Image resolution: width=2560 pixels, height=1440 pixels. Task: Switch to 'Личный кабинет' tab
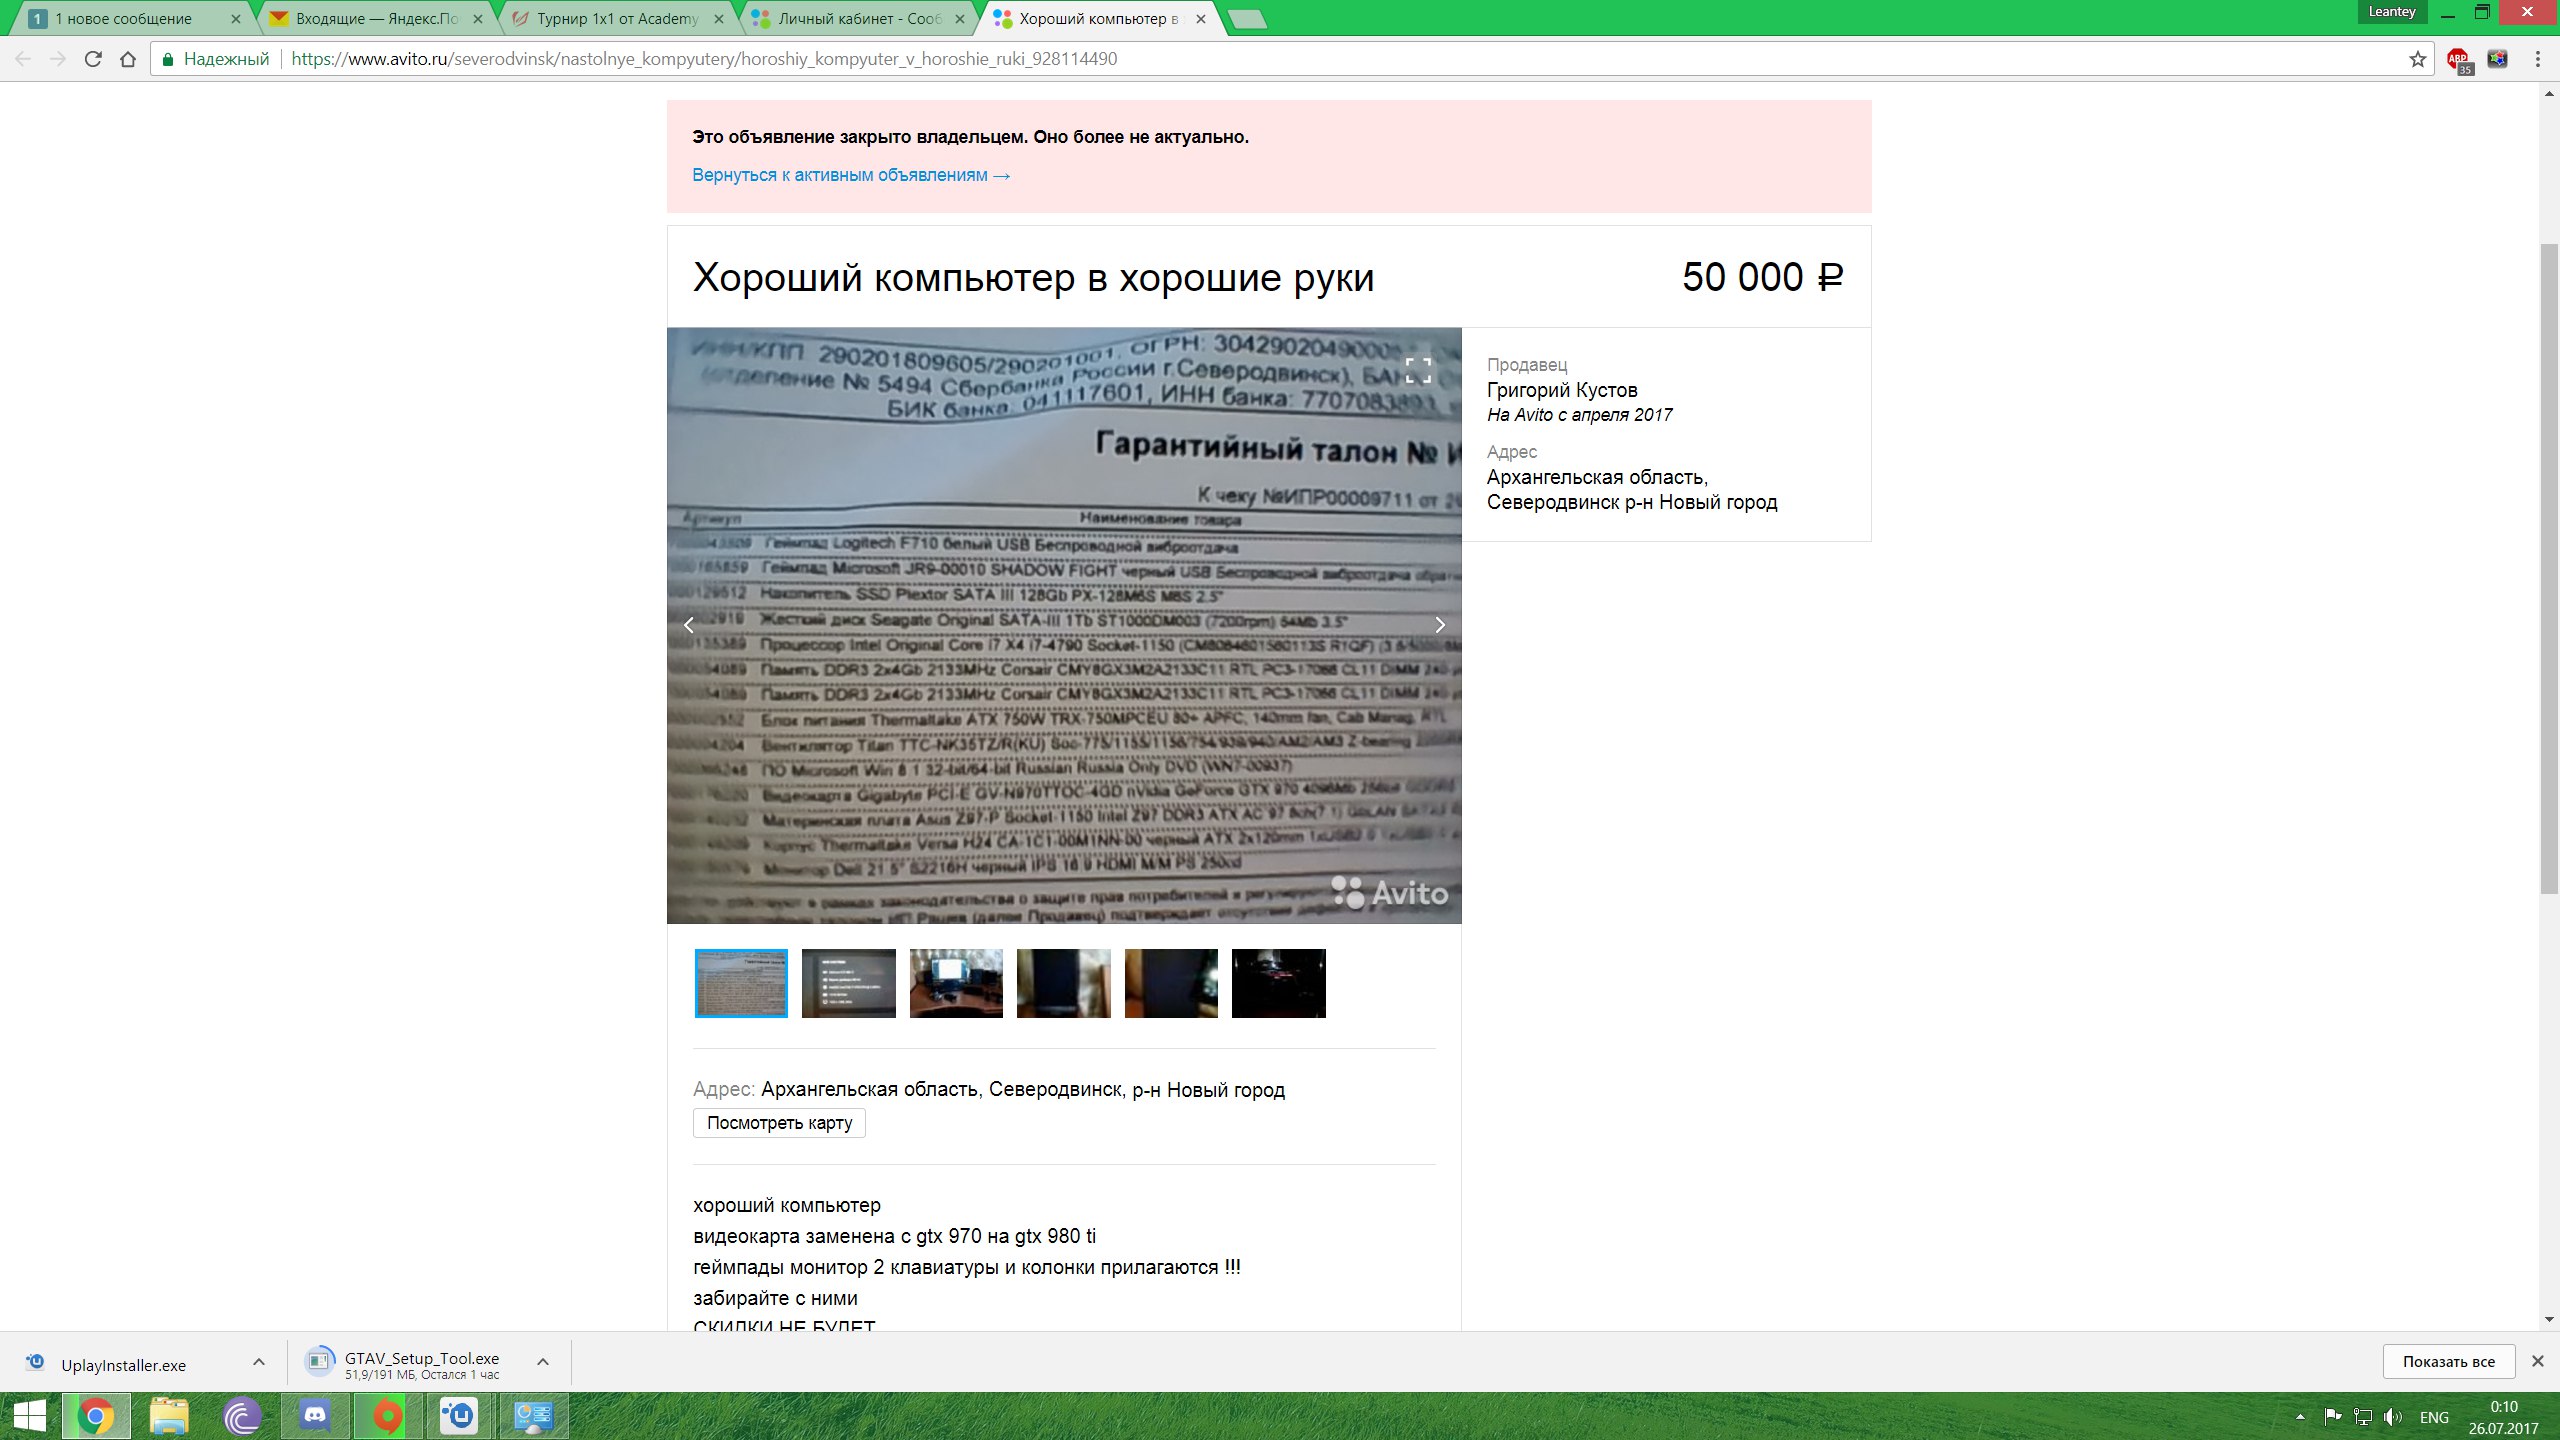pyautogui.click(x=860, y=19)
